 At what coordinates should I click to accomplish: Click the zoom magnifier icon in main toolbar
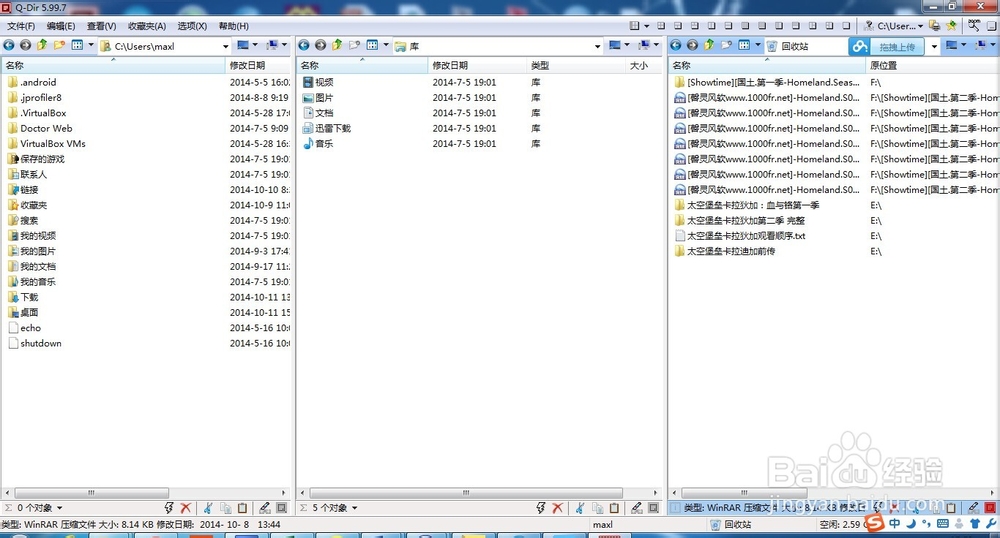click(x=974, y=25)
